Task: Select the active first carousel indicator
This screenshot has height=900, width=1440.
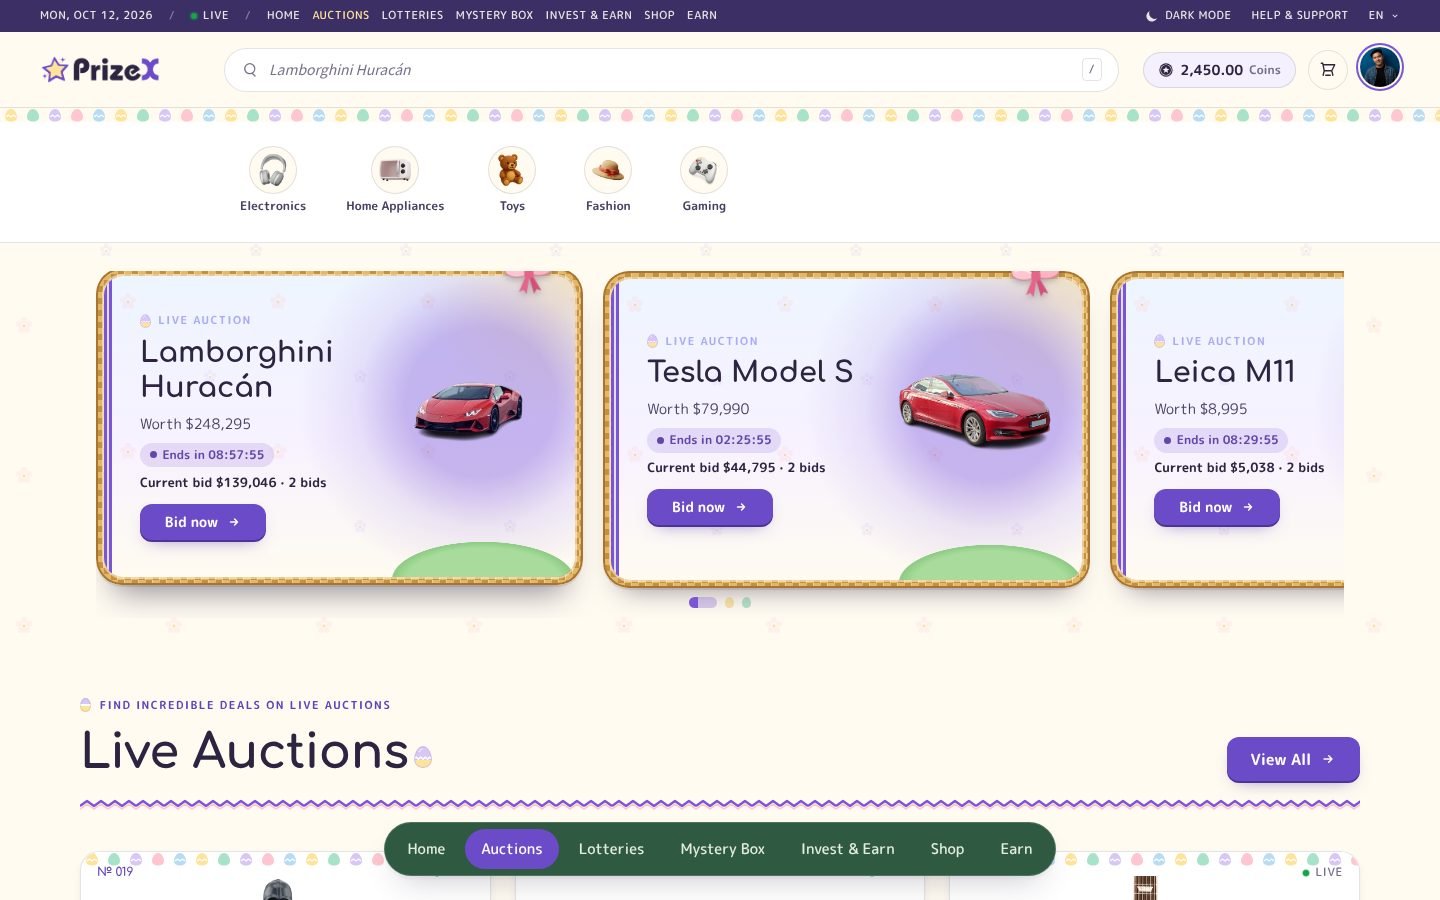Action: (703, 602)
